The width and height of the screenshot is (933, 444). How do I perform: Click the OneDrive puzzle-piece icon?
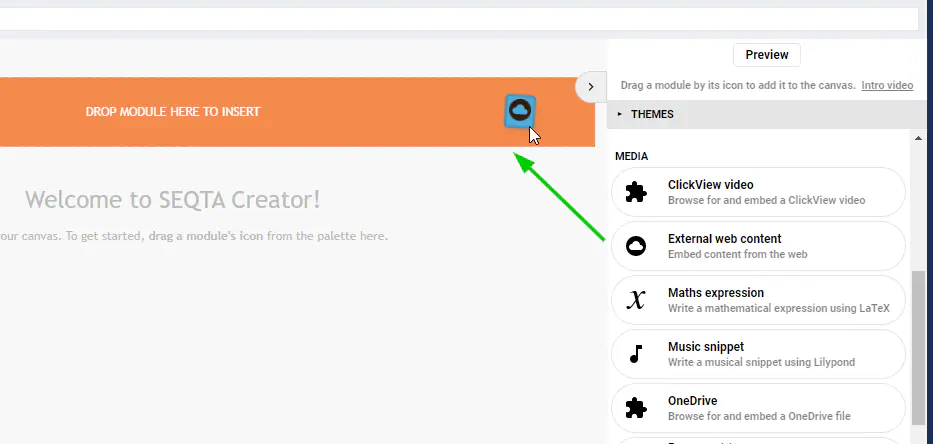tap(636, 408)
